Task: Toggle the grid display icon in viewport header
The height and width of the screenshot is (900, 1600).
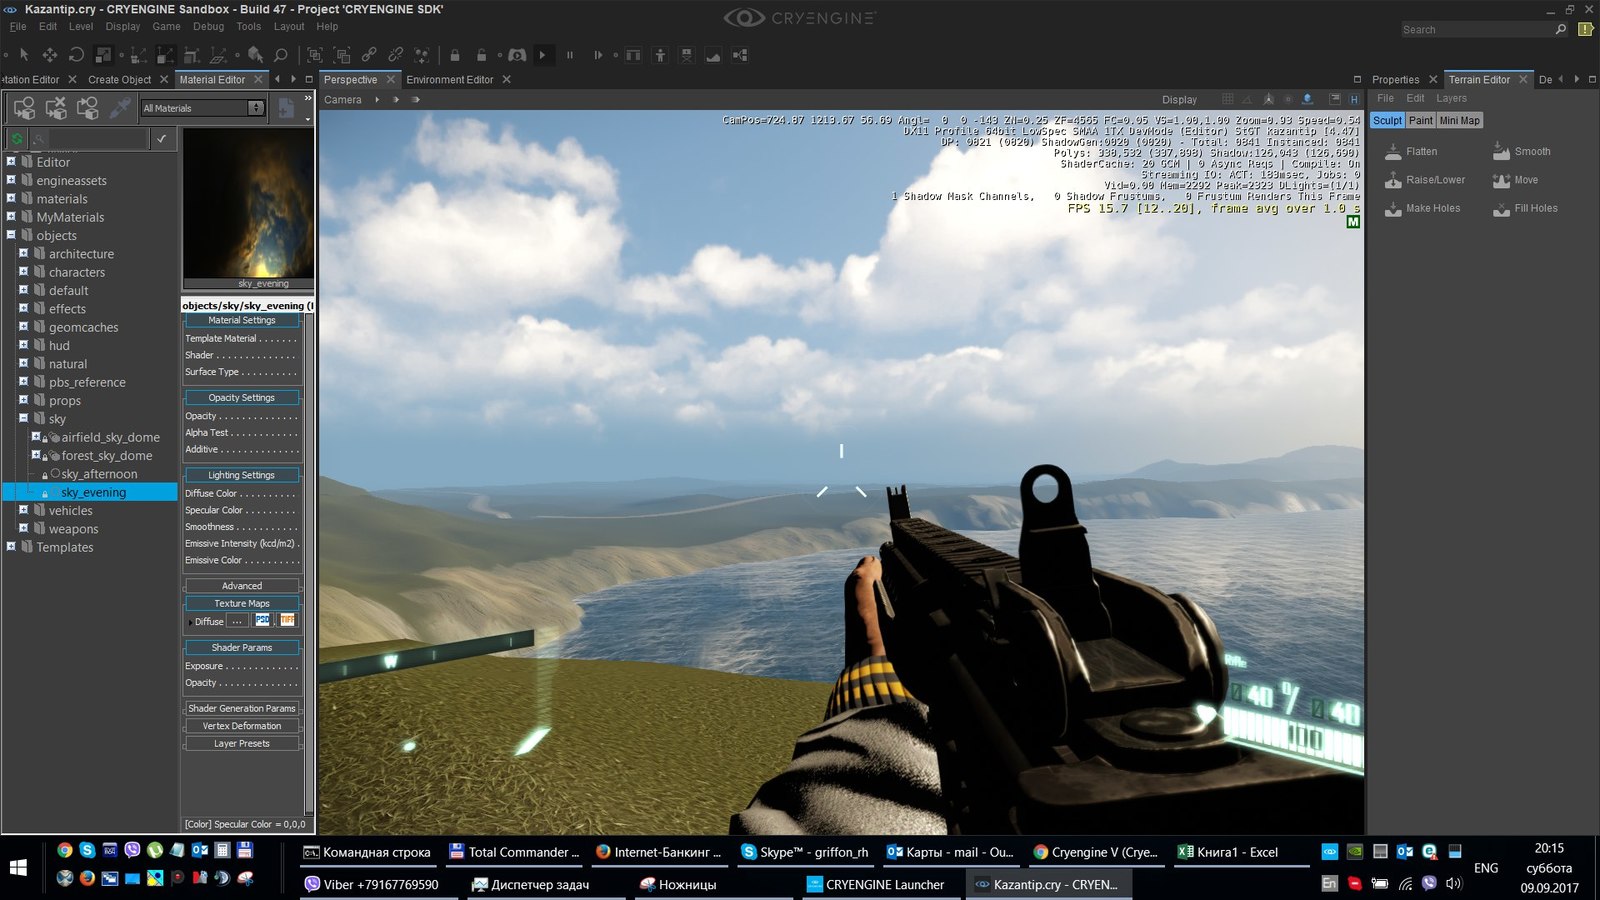Action: [1227, 99]
